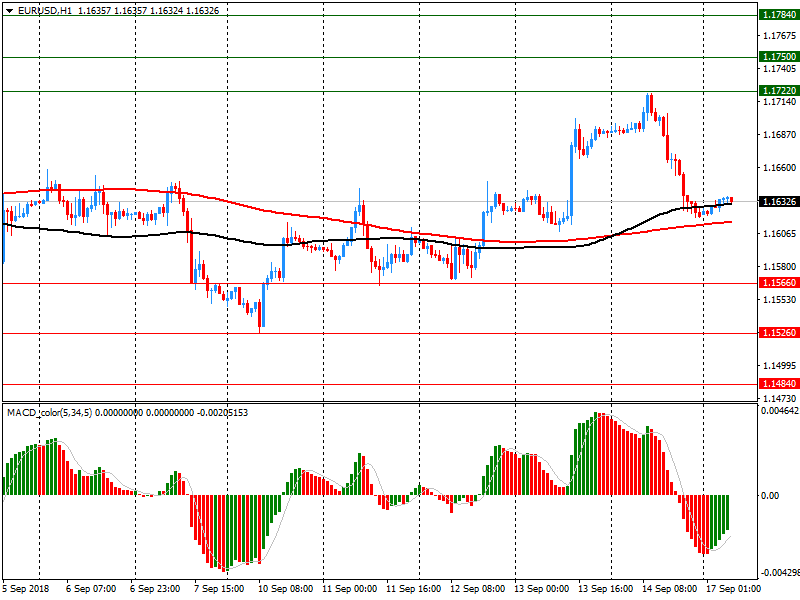Select the EURUSD,H1 chart title text

click(x=45, y=10)
